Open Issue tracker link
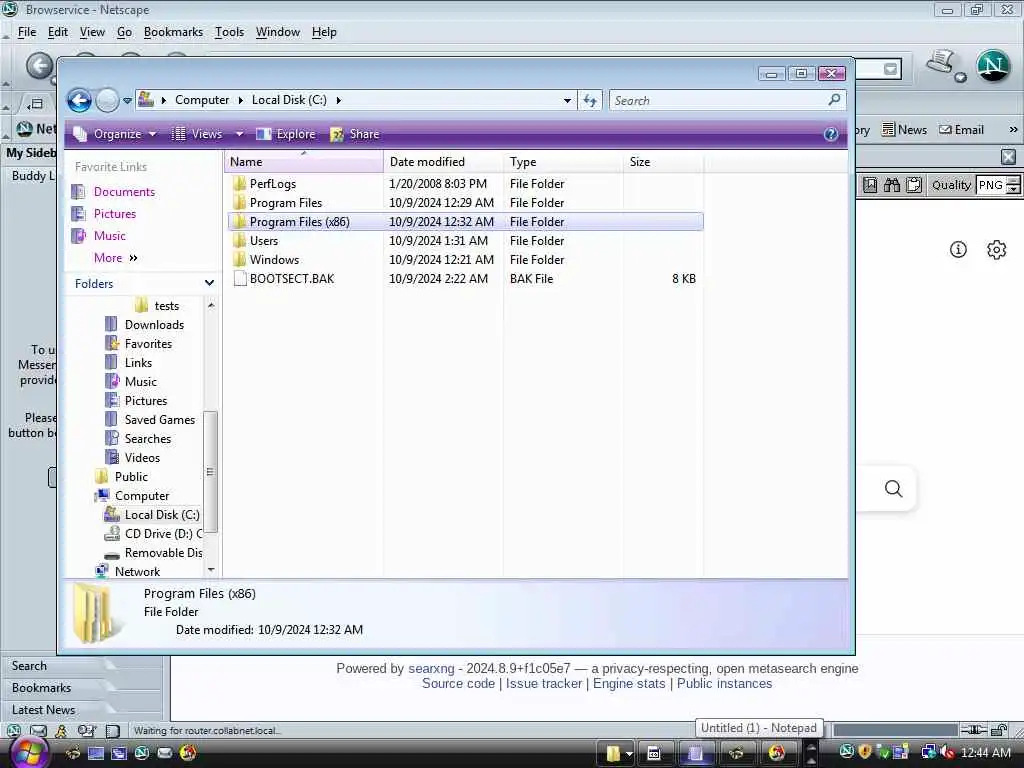The width and height of the screenshot is (1024, 768). click(x=543, y=684)
